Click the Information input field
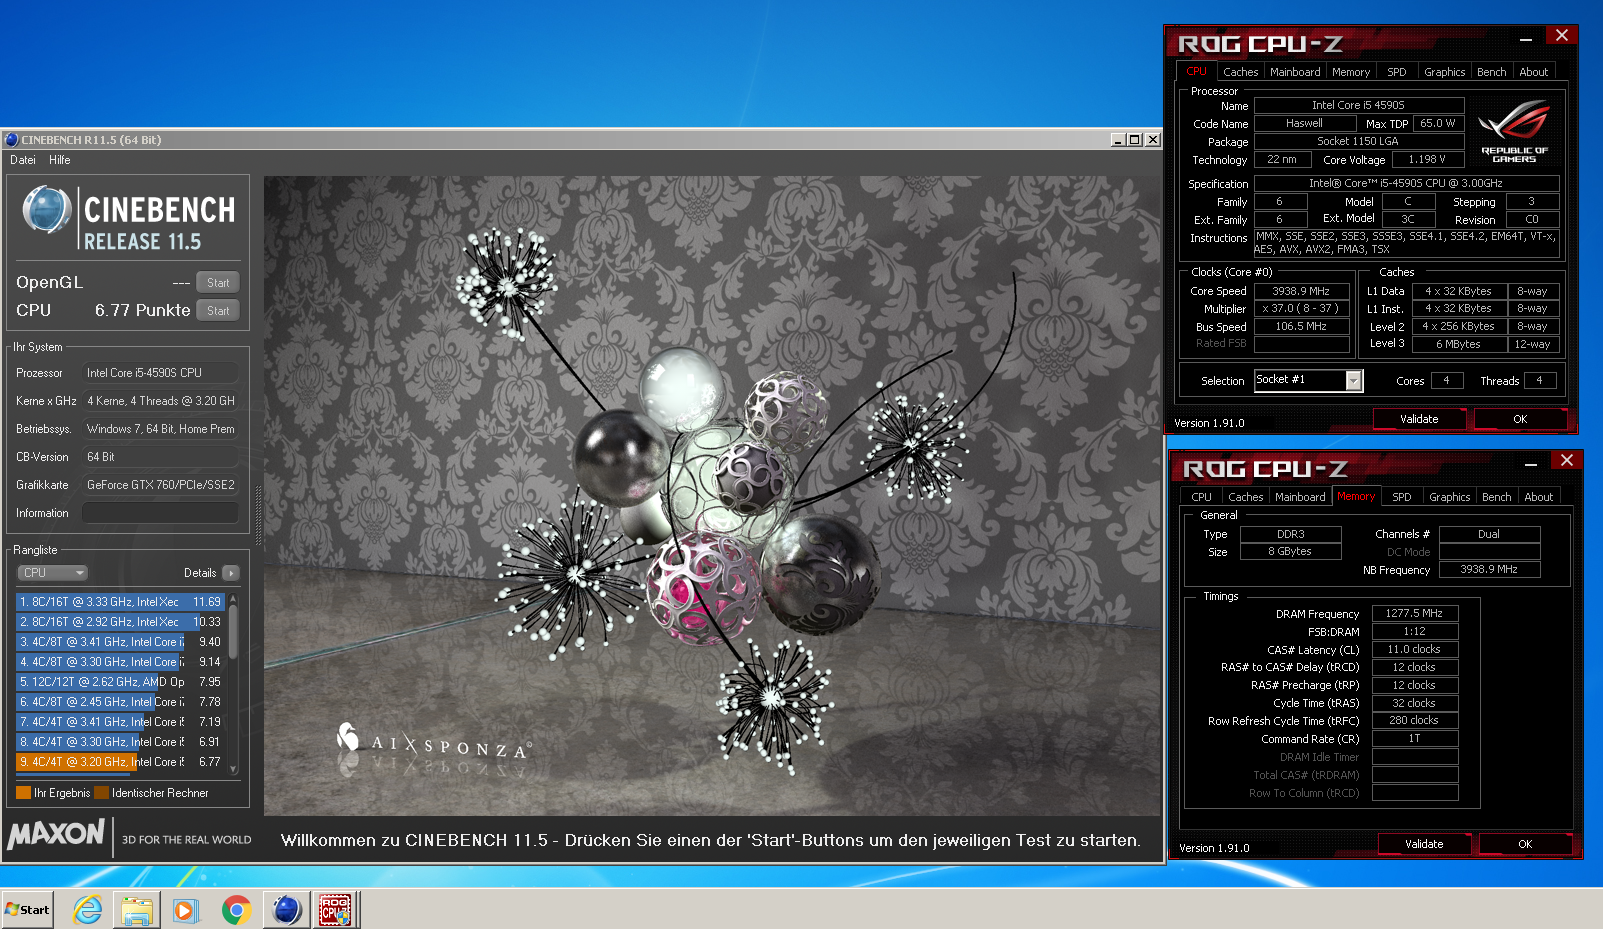The image size is (1603, 929). 160,513
